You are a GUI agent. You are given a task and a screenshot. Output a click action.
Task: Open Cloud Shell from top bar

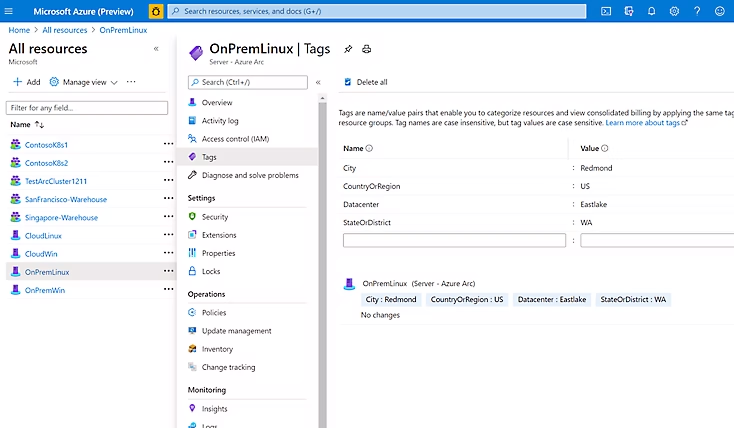pos(606,11)
